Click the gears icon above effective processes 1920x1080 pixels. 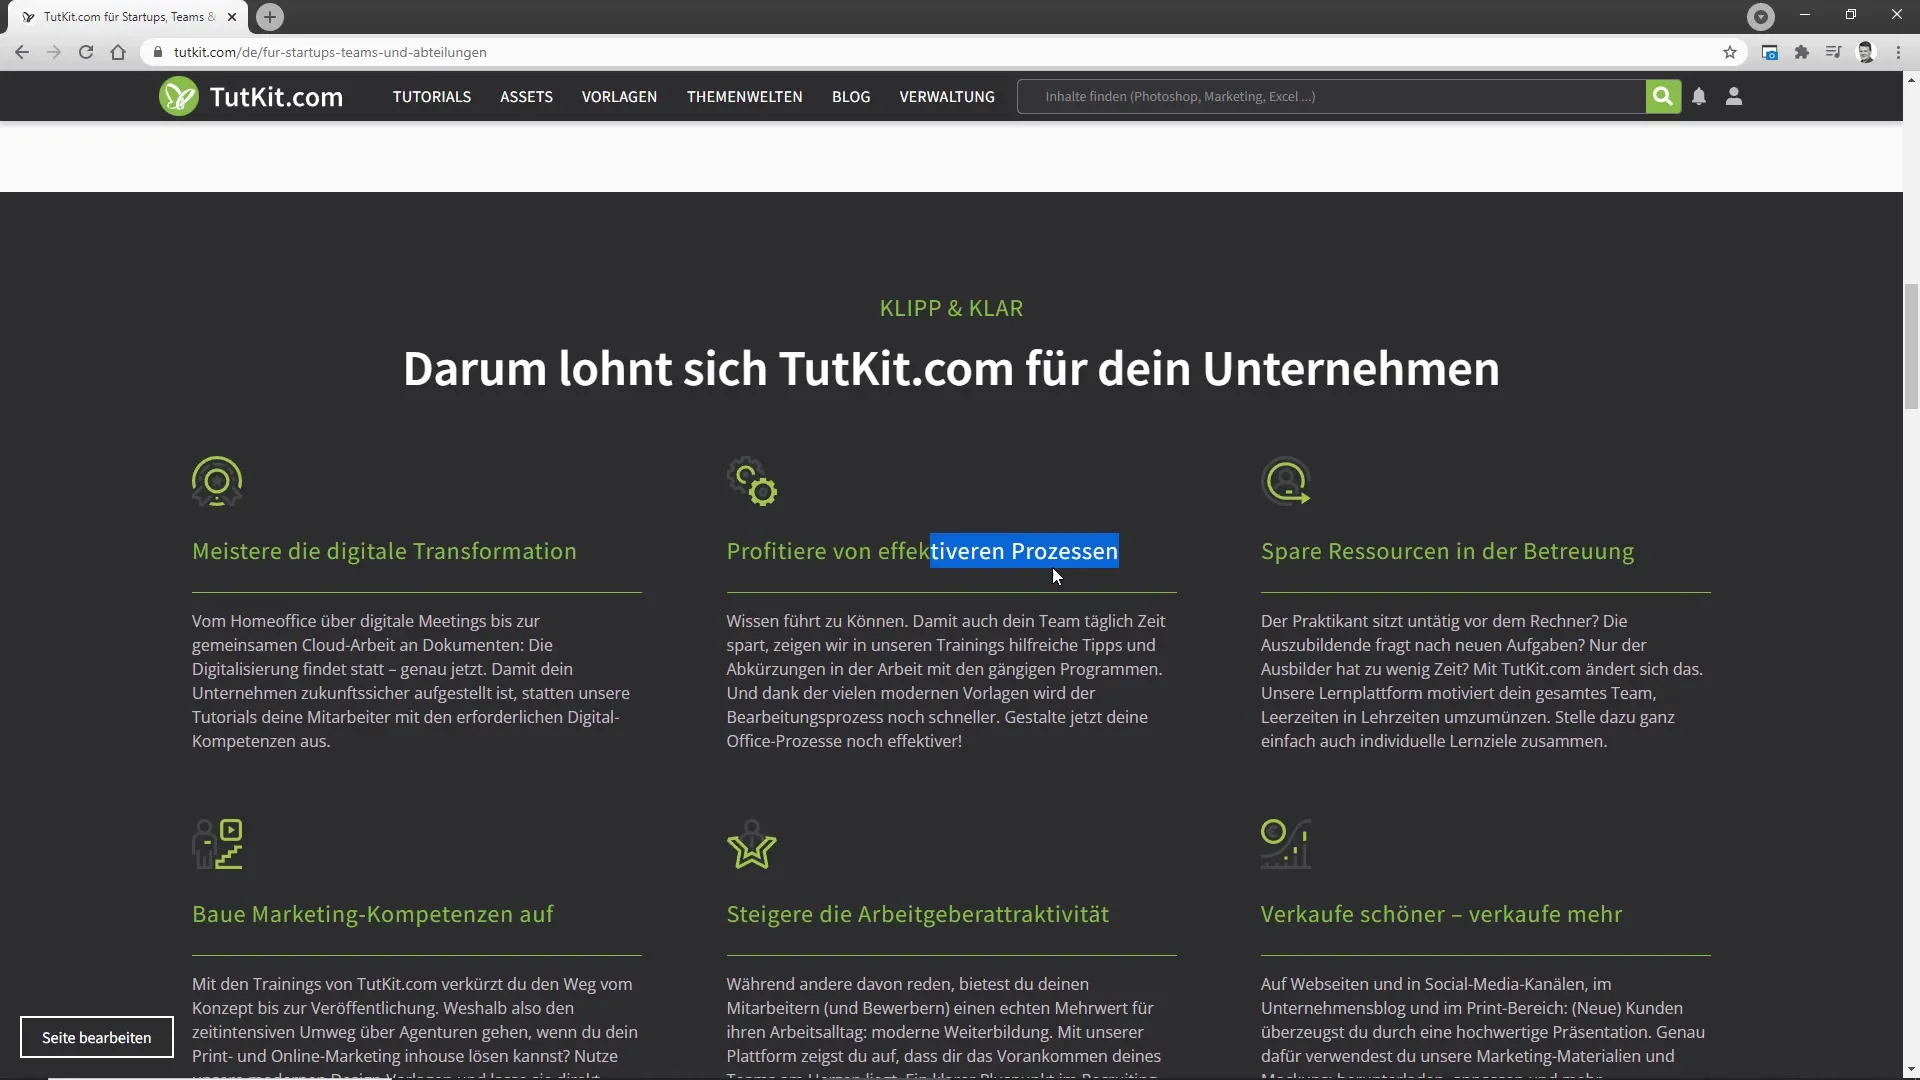point(752,482)
